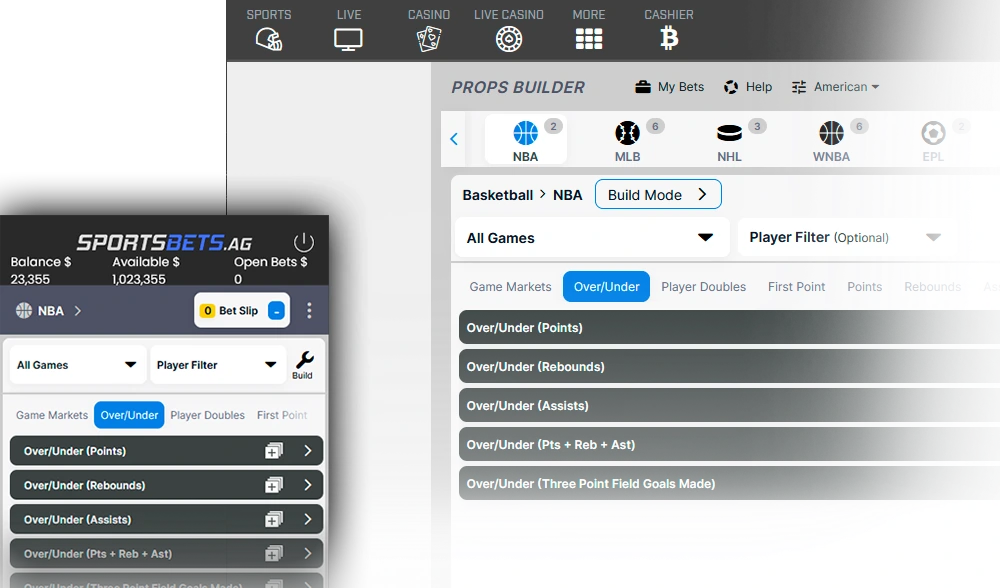Viewport: 1000px width, 588px height.
Task: Add Over/Under (Pts + Reb + Ast) via plus icon
Action: click(x=274, y=554)
